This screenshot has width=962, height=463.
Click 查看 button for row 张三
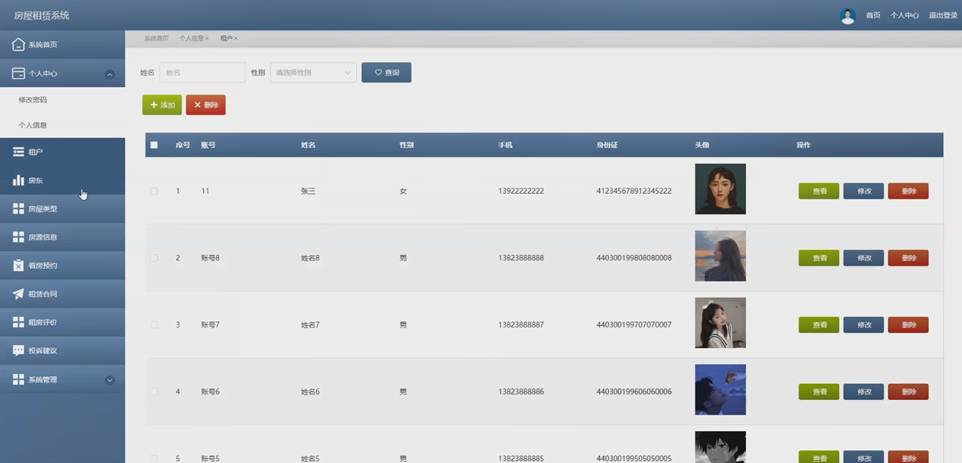[x=818, y=191]
